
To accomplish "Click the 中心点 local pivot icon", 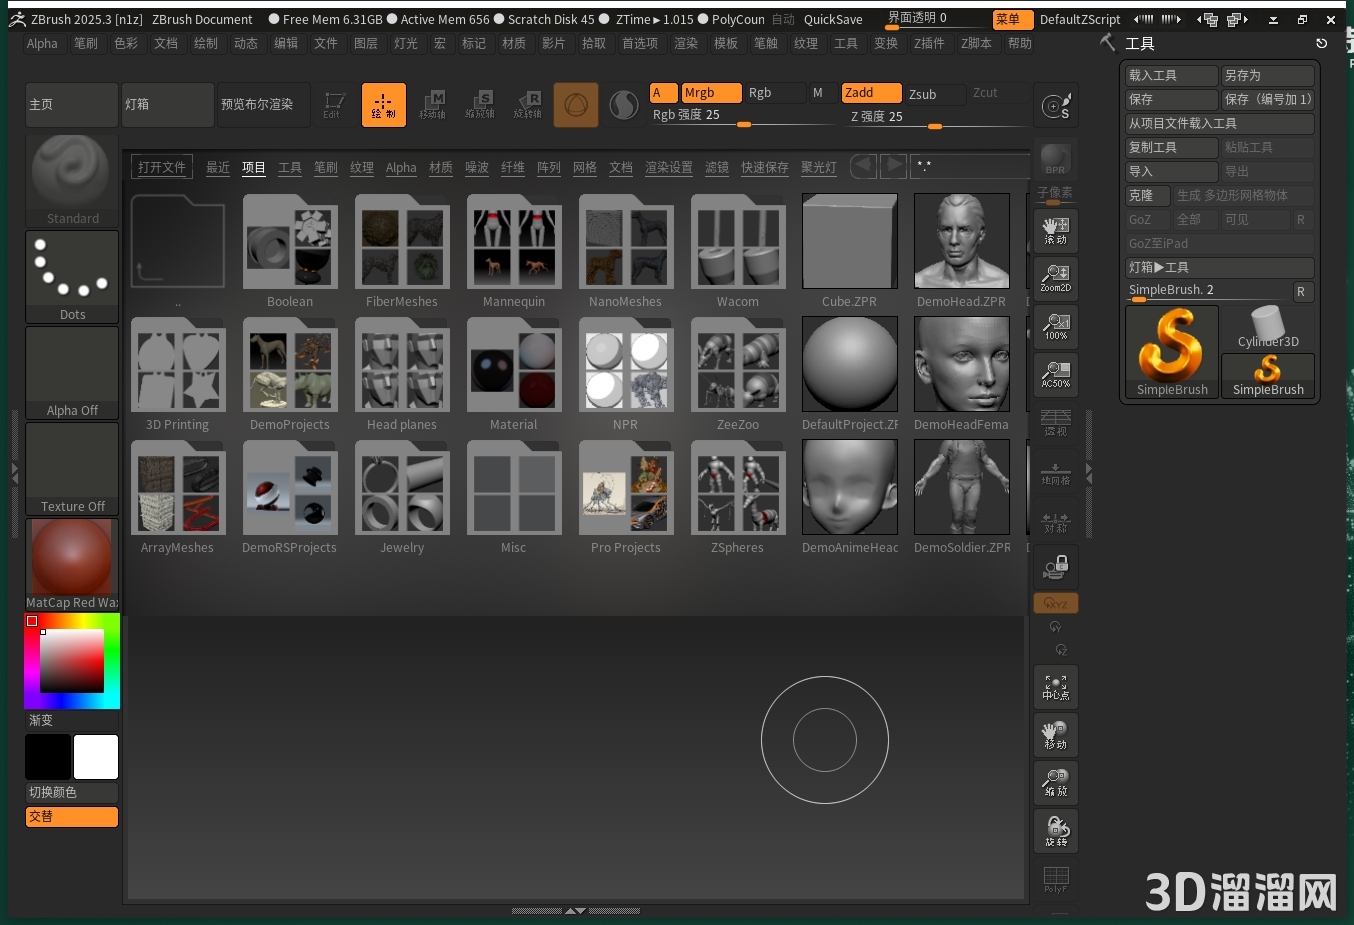I will pyautogui.click(x=1055, y=687).
